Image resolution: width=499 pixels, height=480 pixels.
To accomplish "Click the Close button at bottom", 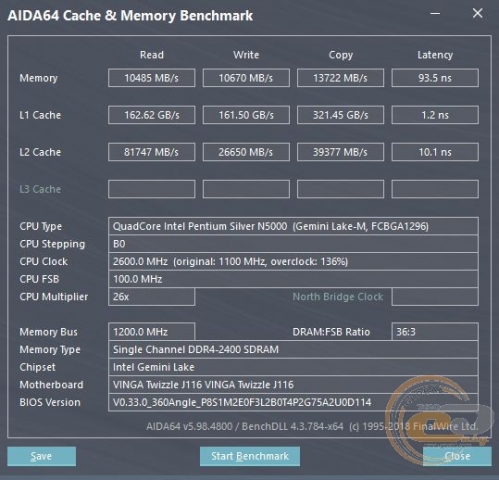I will pyautogui.click(x=457, y=456).
